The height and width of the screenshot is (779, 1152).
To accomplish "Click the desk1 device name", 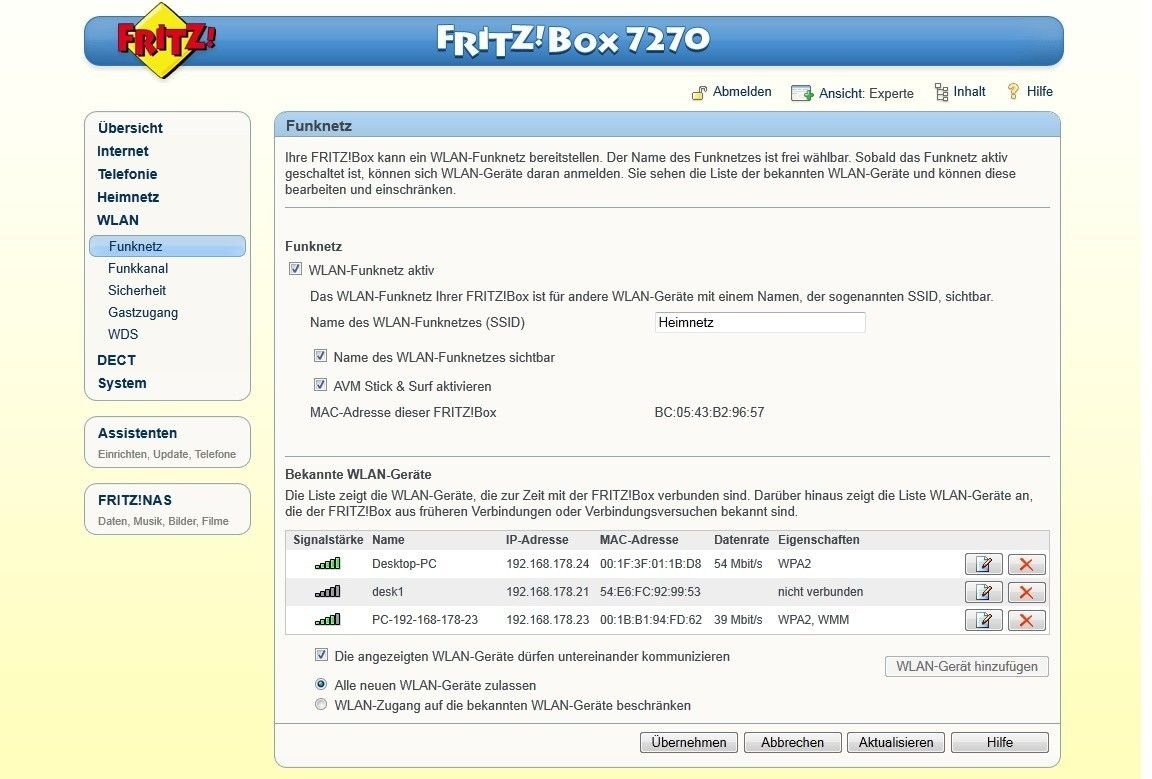I will pos(388,592).
